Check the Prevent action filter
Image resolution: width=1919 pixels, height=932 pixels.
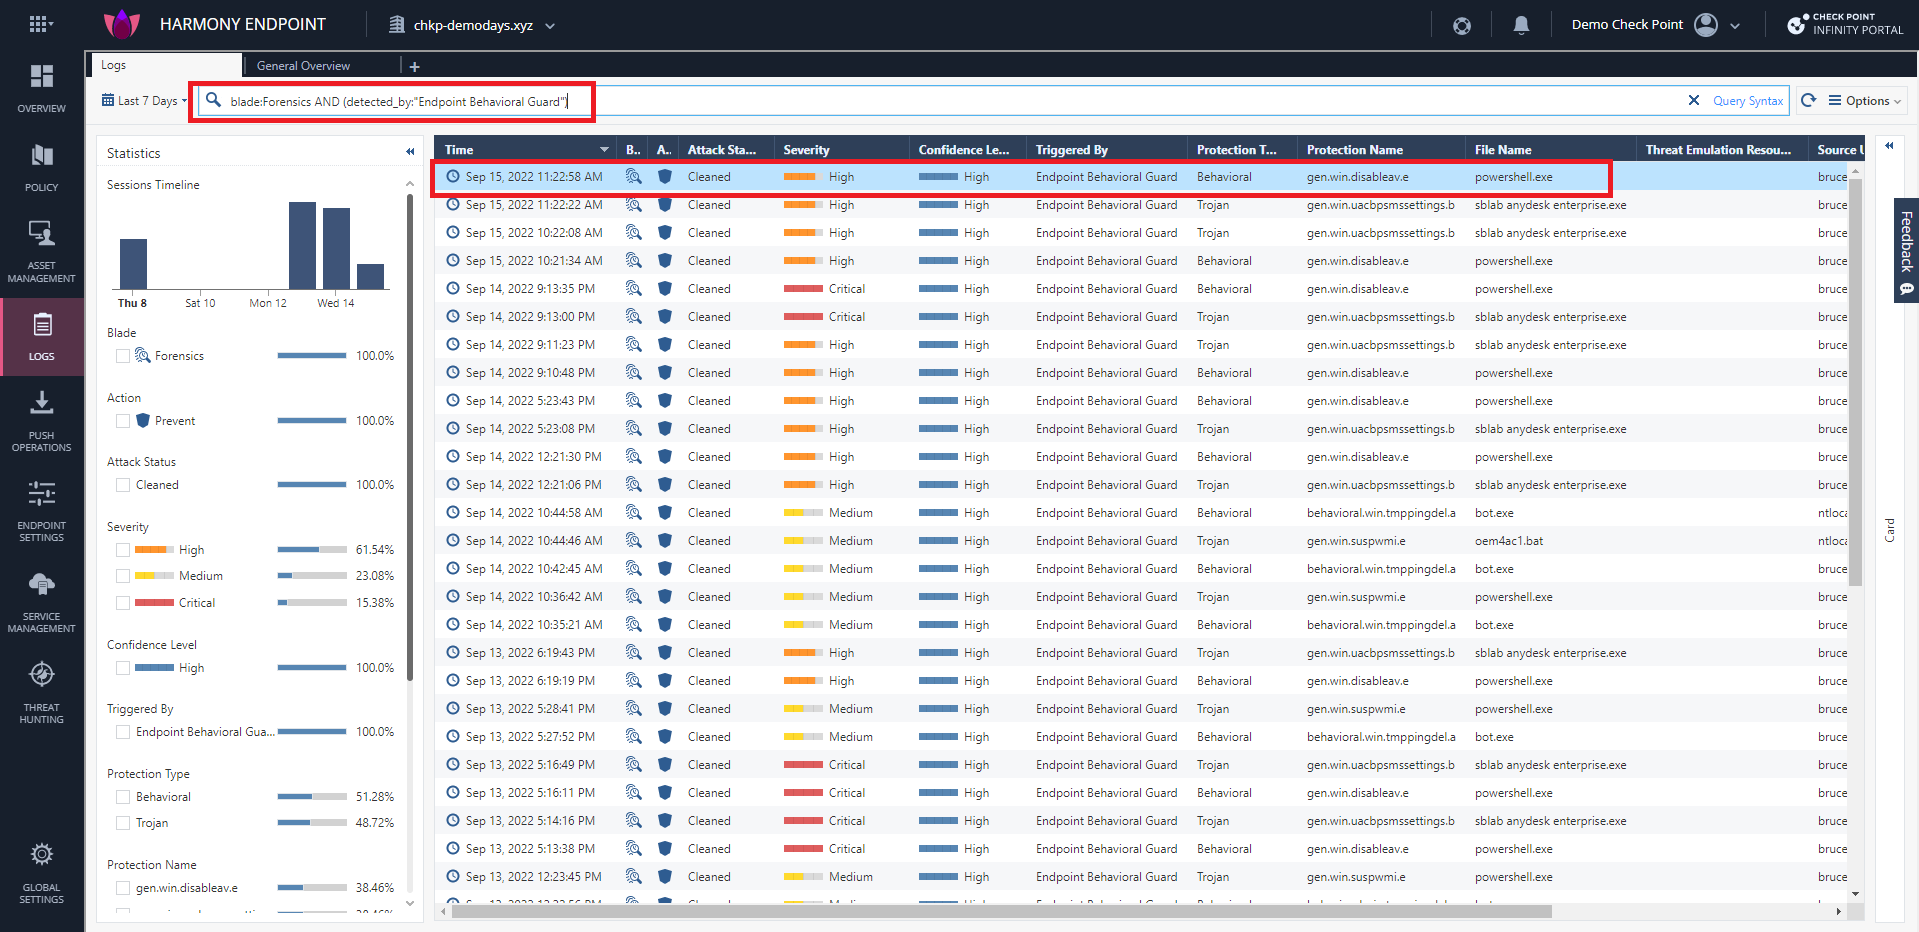[x=123, y=421]
